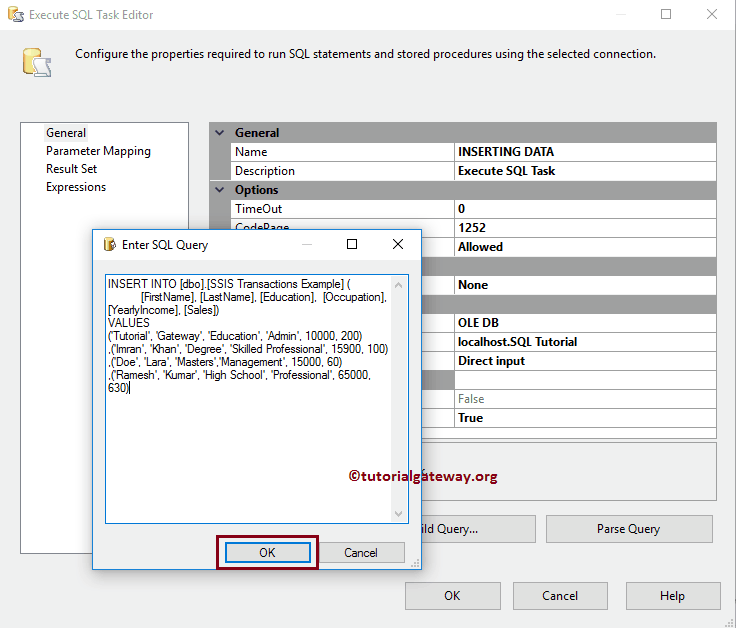736x628 pixels.
Task: Click the General section header text
Action: pos(257,133)
